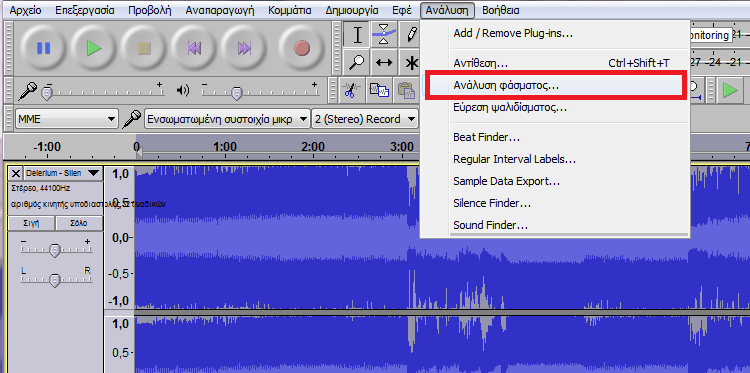Viewport: 750px width, 373px height.
Task: Open the Αναπαραγωγή menu
Action: click(x=220, y=10)
